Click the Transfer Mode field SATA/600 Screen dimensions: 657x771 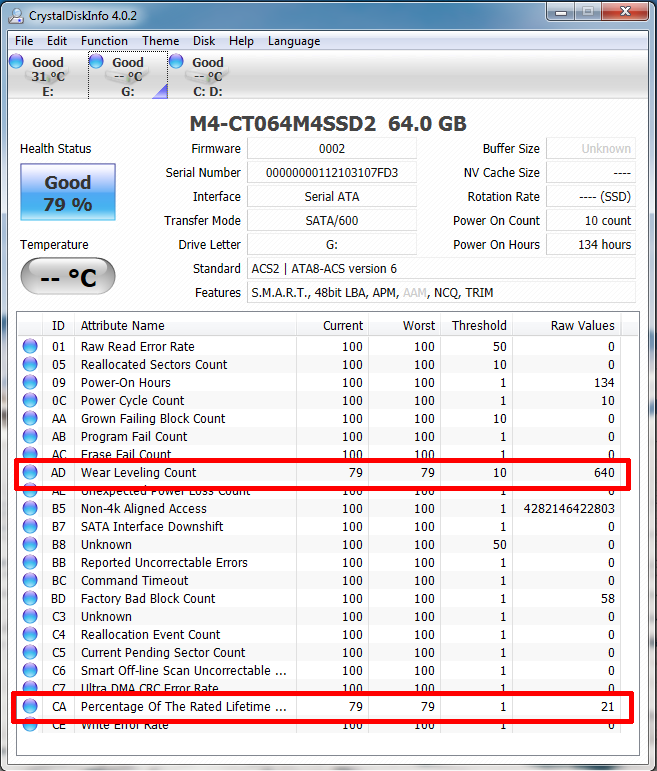click(x=332, y=221)
